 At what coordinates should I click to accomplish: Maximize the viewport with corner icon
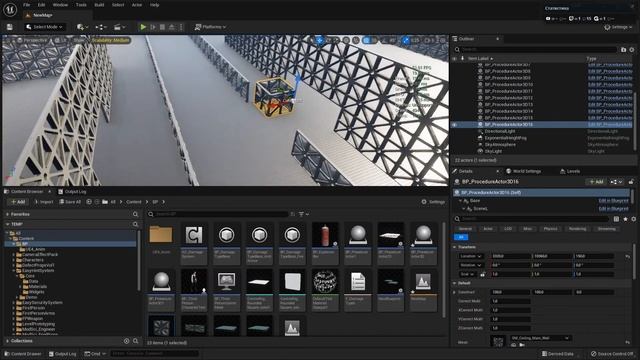[443, 40]
